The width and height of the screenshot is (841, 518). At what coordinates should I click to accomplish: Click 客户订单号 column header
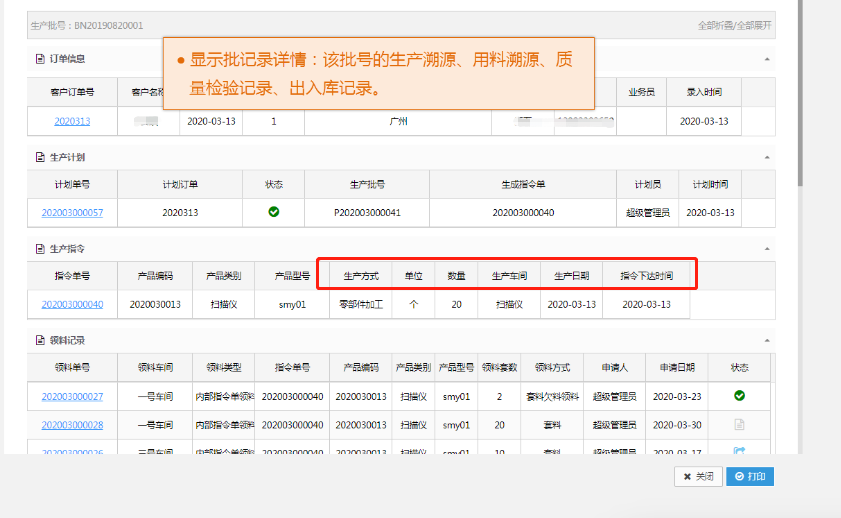click(x=72, y=92)
